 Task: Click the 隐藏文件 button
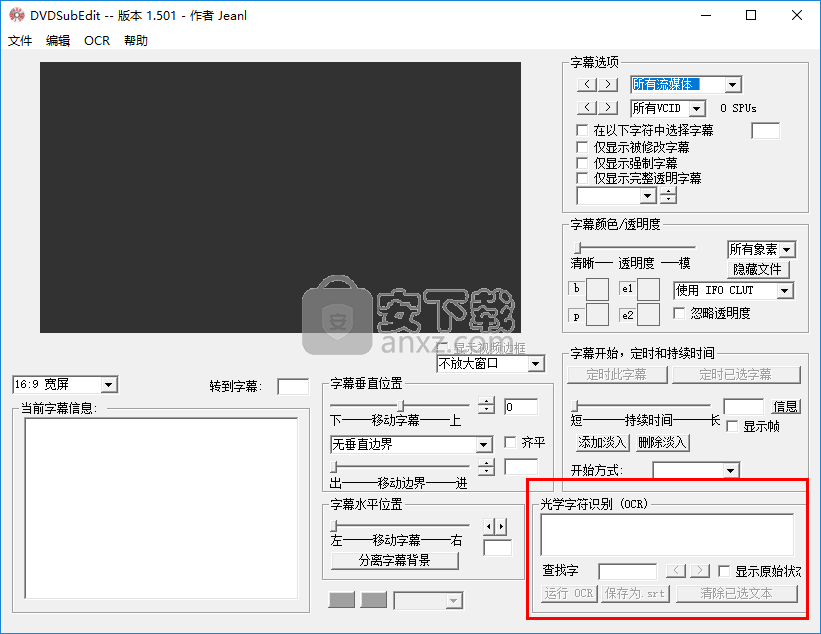click(758, 269)
